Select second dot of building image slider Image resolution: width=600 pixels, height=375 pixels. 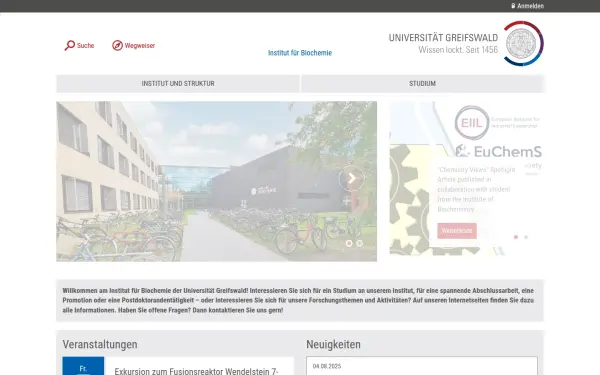(359, 243)
